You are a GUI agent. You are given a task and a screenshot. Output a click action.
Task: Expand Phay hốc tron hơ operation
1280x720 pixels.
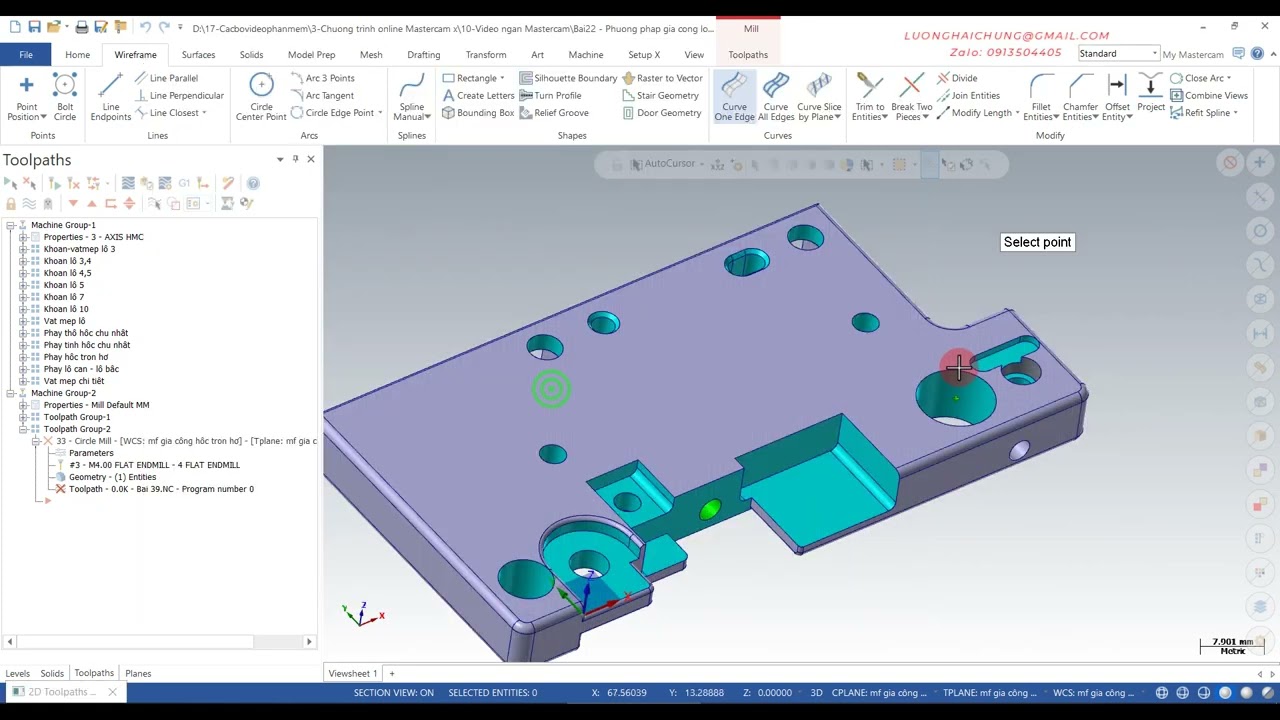pyautogui.click(x=22, y=357)
